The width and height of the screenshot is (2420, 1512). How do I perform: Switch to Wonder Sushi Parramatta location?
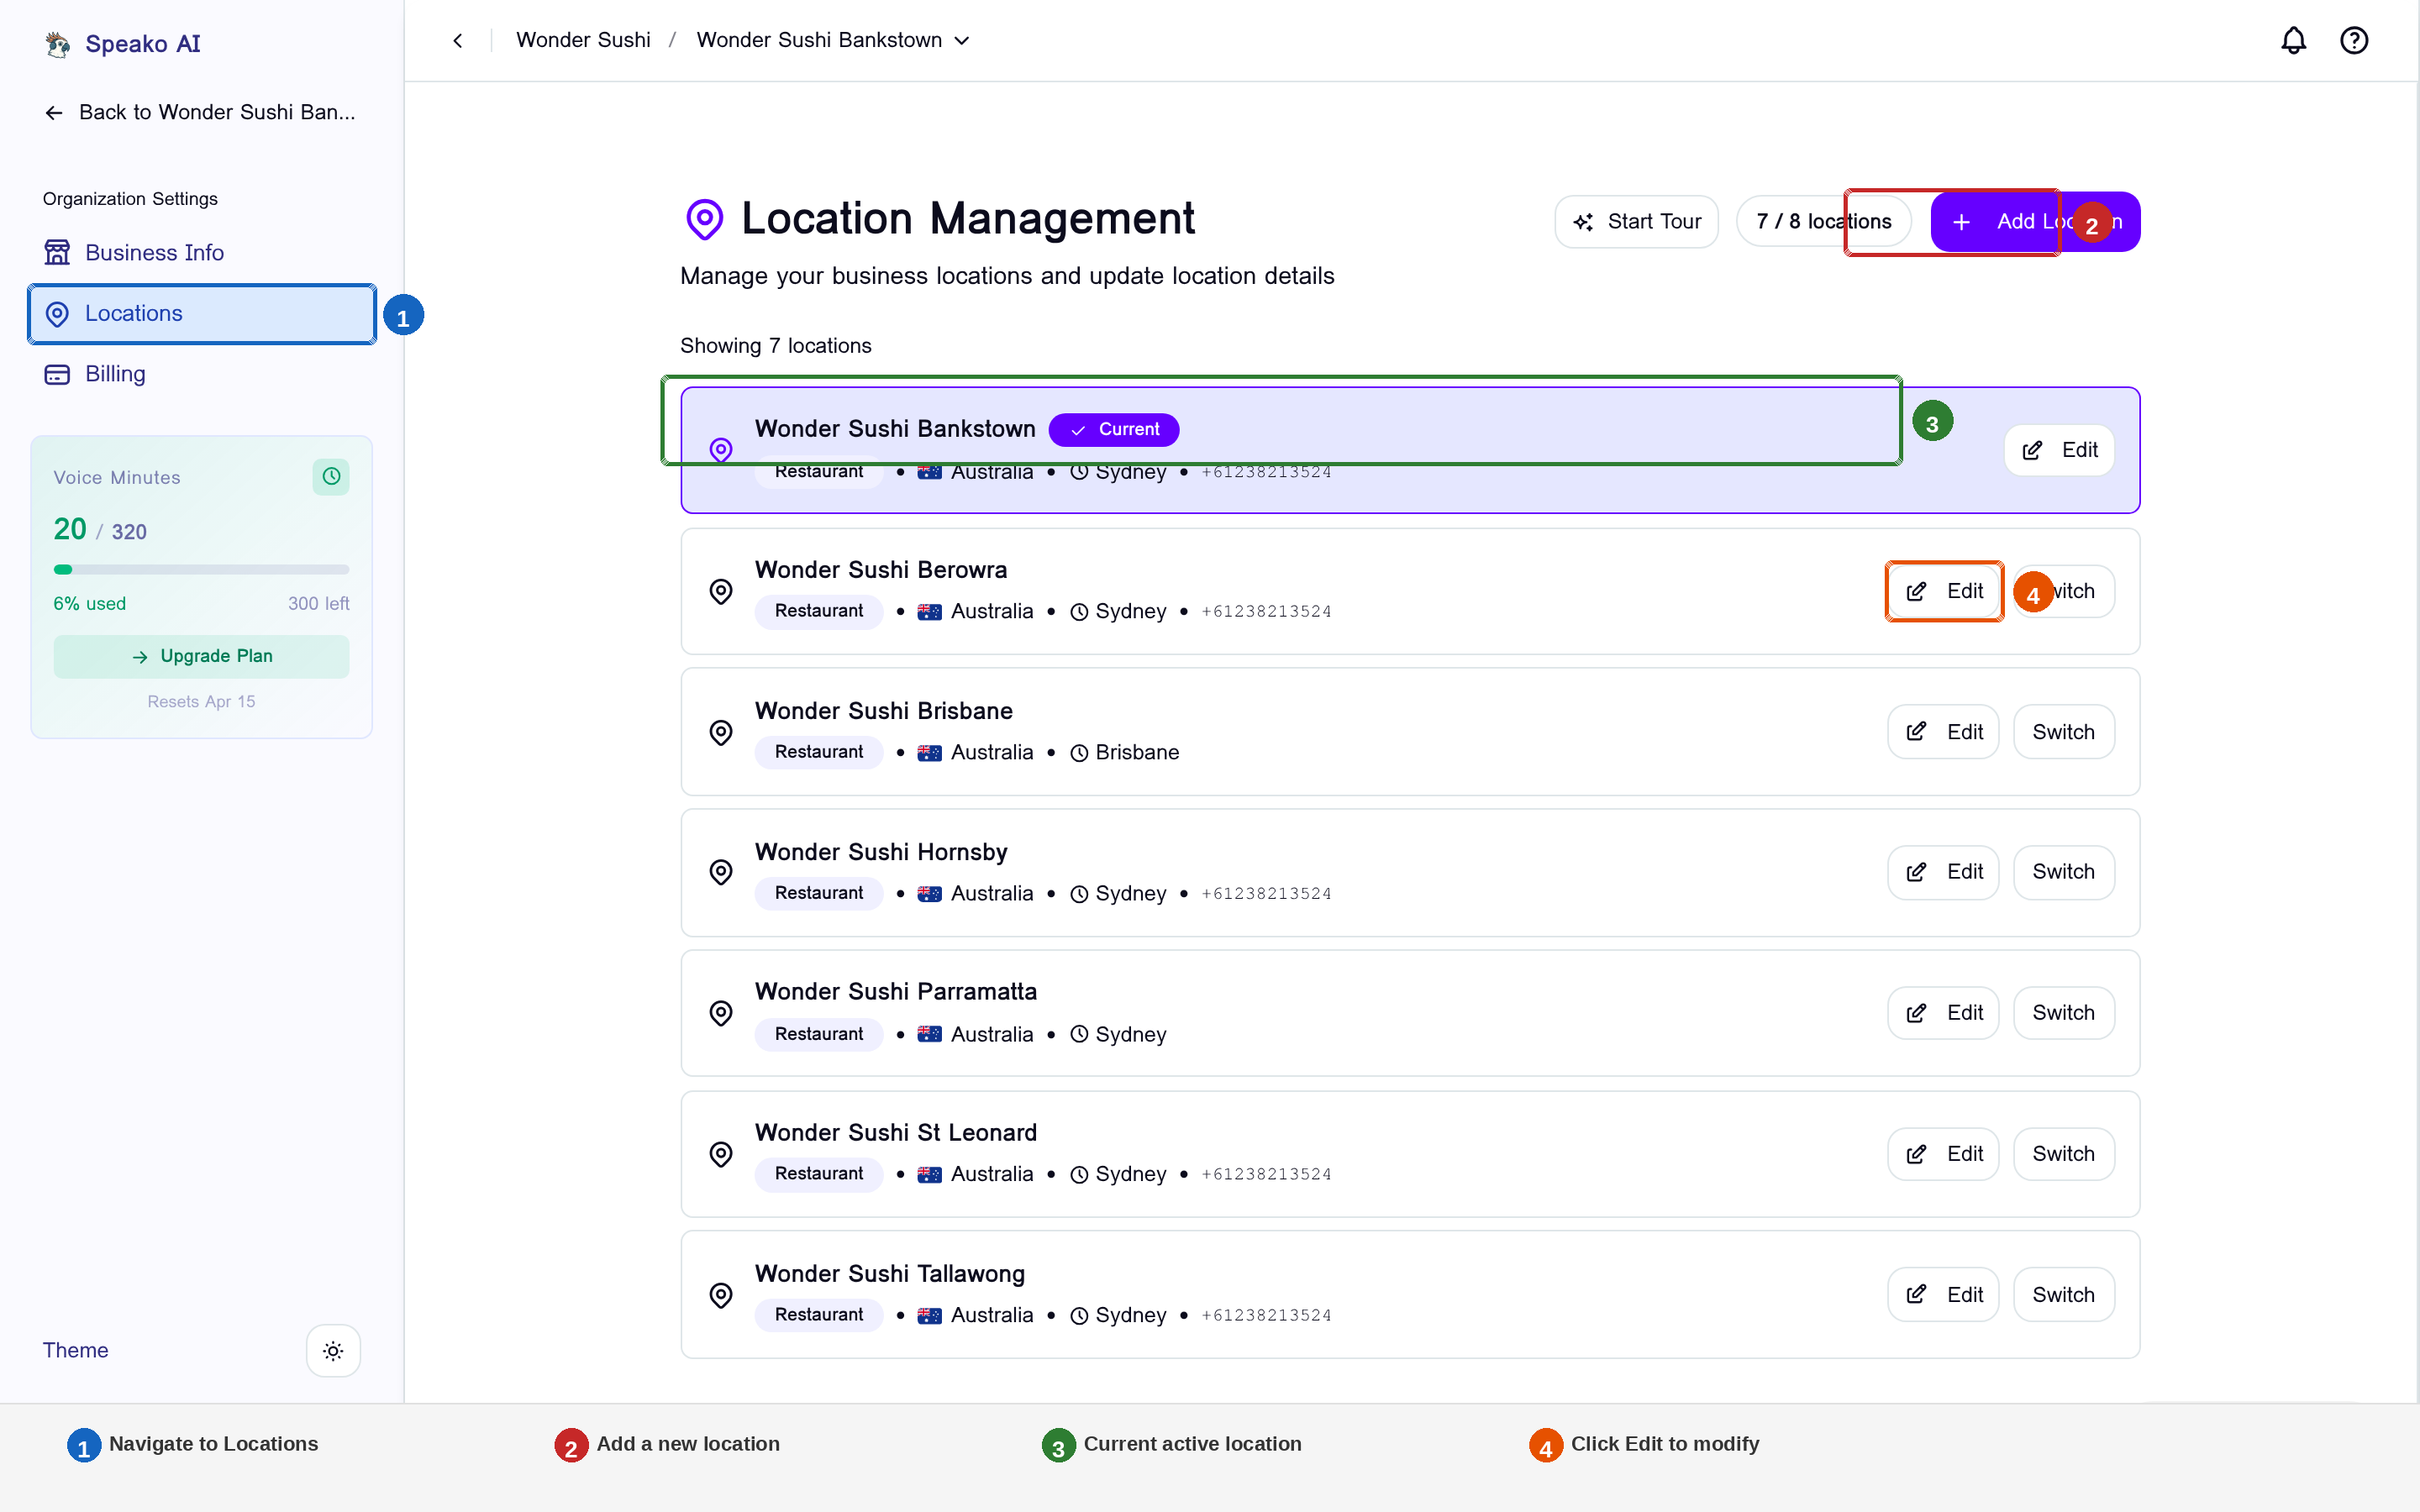(2063, 1012)
